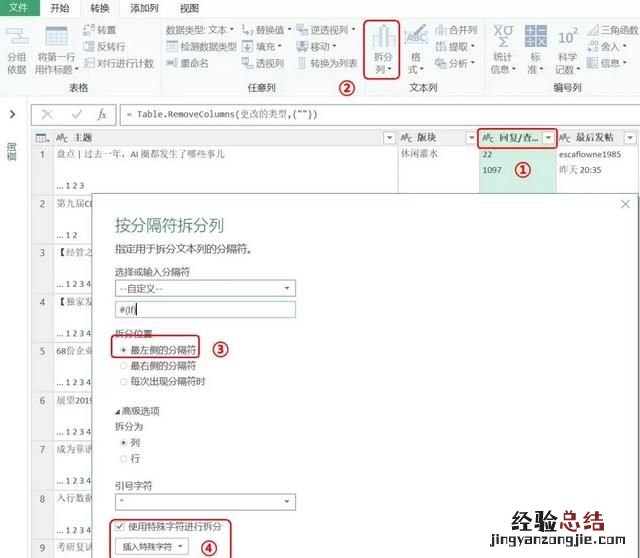Viewport: 640px width, 558px height.
Task: Open the Standard (标准) operations
Action: coord(535,50)
